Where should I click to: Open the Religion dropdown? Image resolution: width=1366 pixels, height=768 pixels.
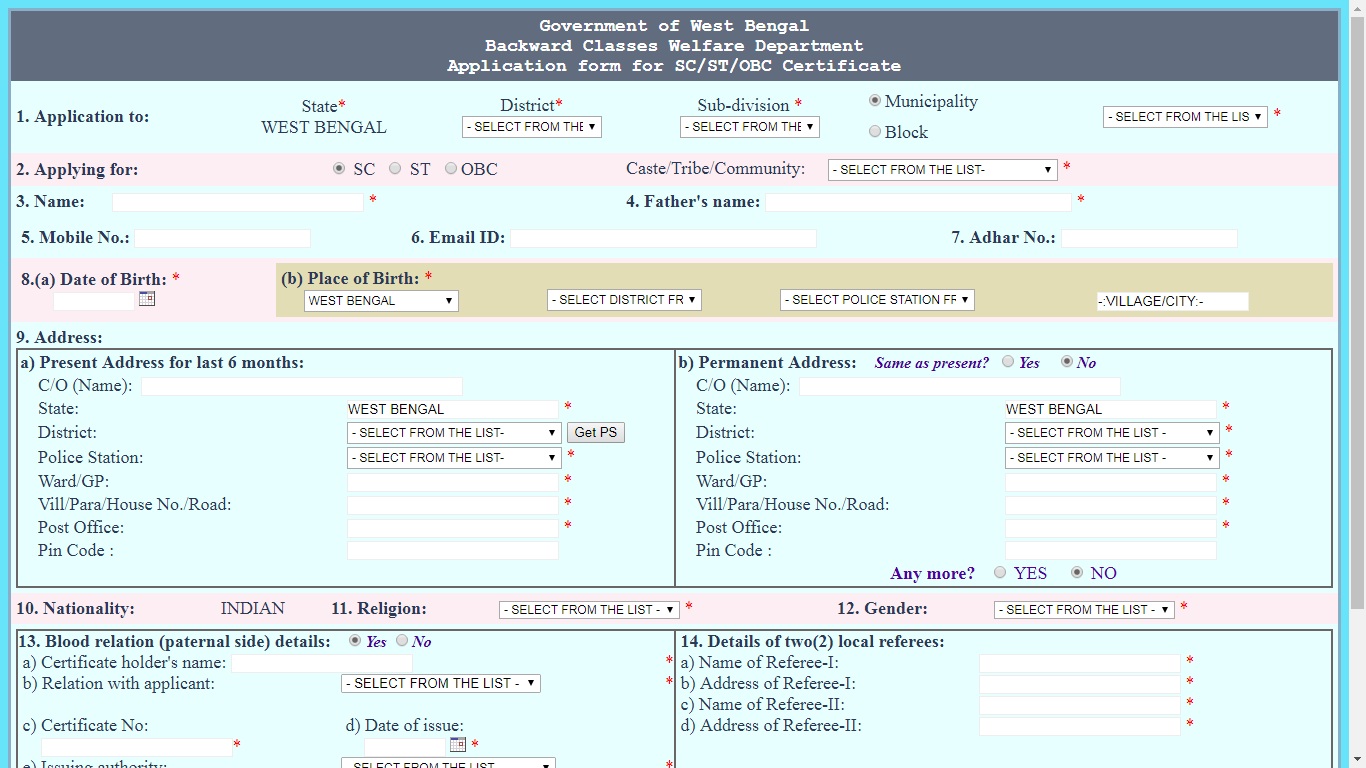[588, 609]
